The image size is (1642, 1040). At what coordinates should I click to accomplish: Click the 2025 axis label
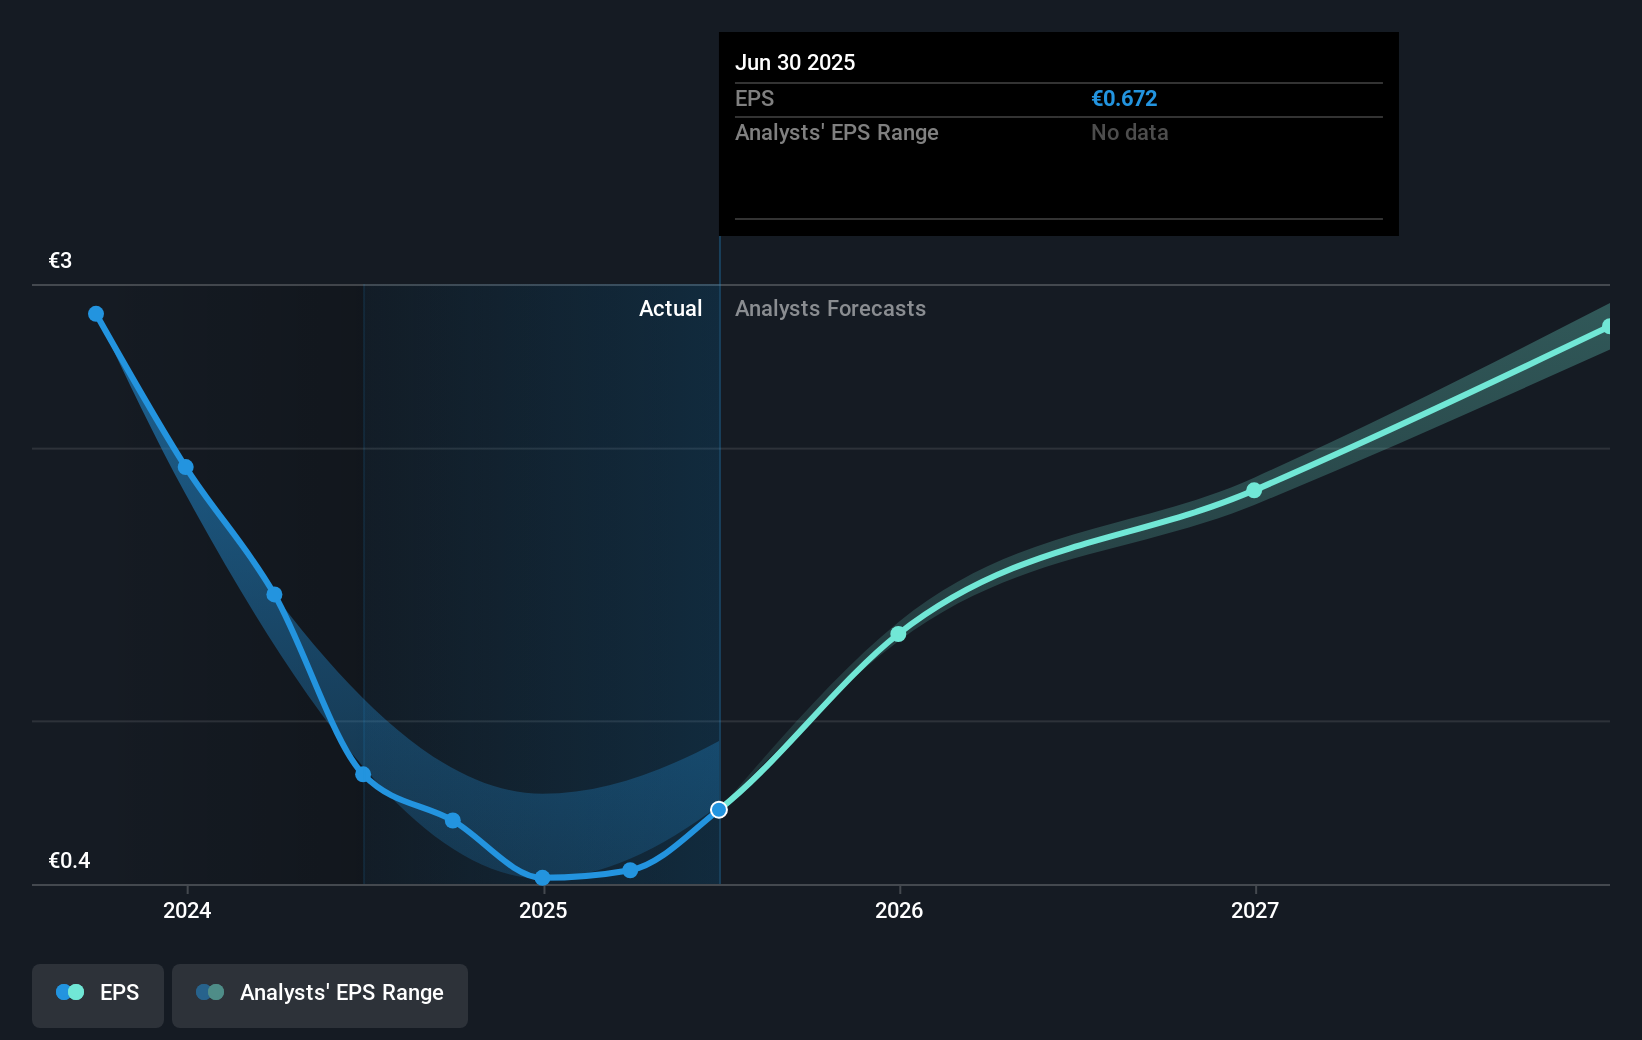(543, 910)
